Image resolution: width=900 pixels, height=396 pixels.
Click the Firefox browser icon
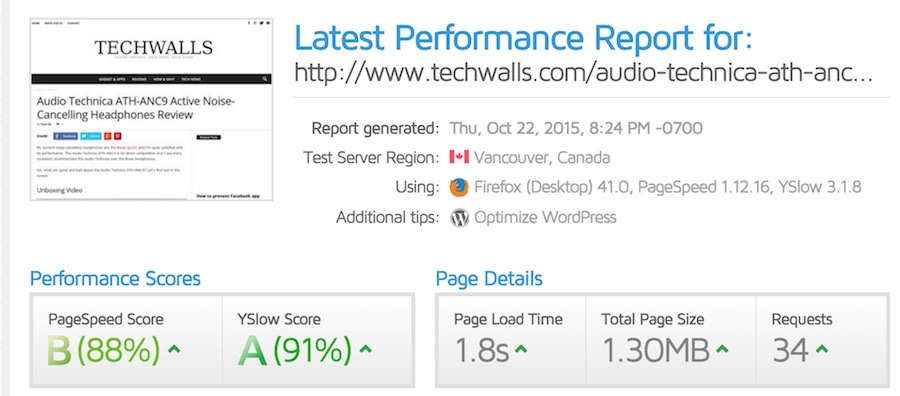(x=459, y=188)
